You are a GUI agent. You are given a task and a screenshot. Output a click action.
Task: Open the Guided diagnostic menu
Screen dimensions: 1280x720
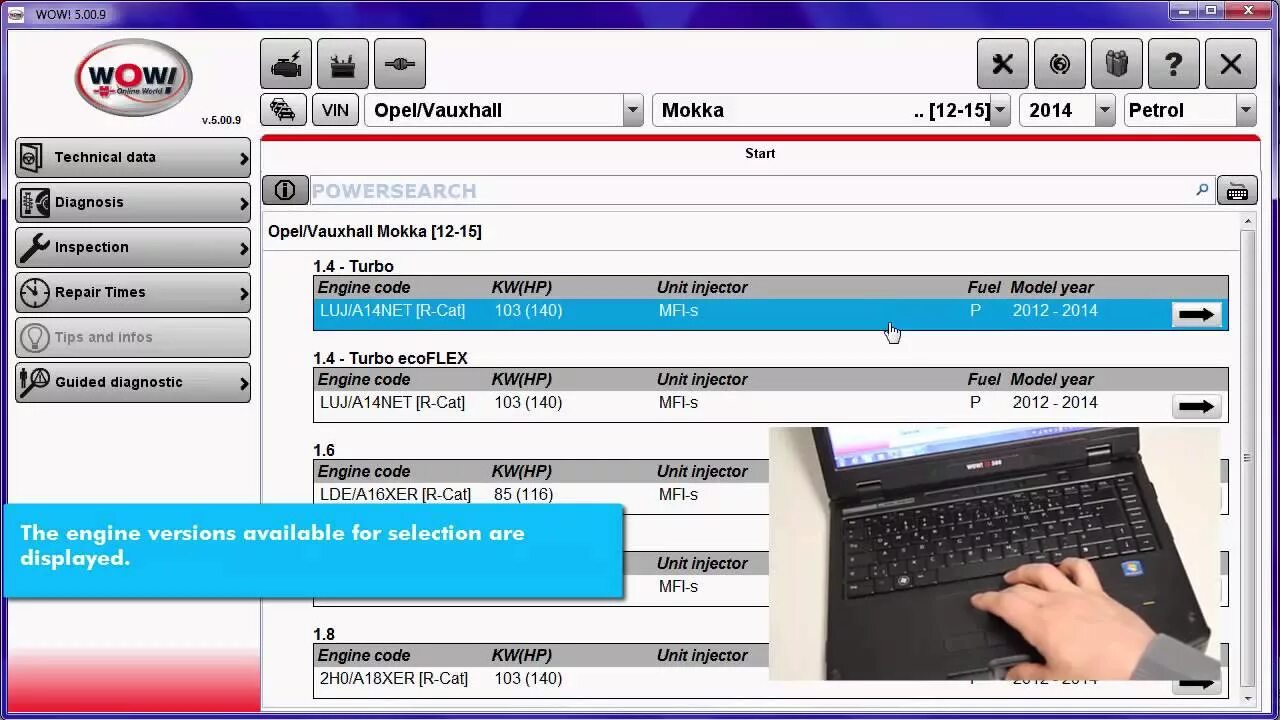coord(133,383)
